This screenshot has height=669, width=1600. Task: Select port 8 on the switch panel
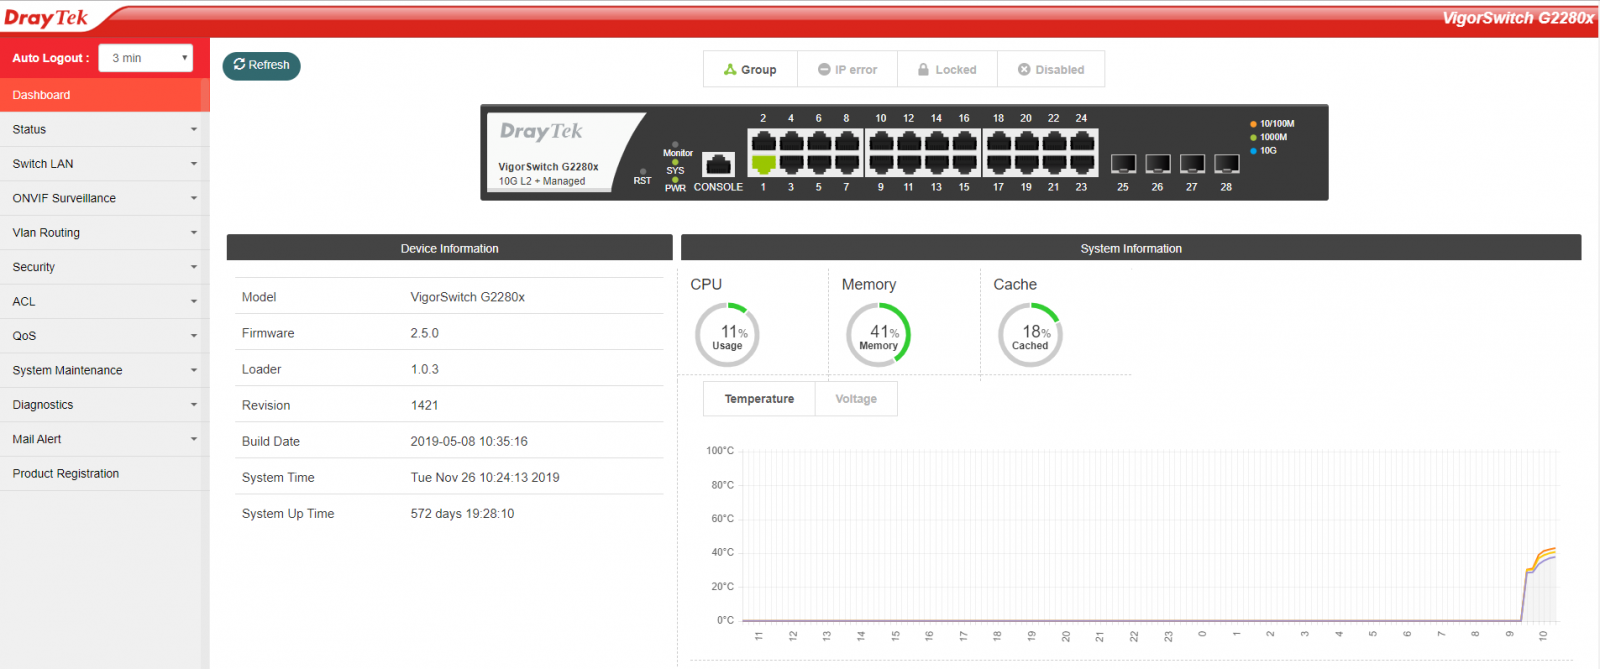coord(847,140)
